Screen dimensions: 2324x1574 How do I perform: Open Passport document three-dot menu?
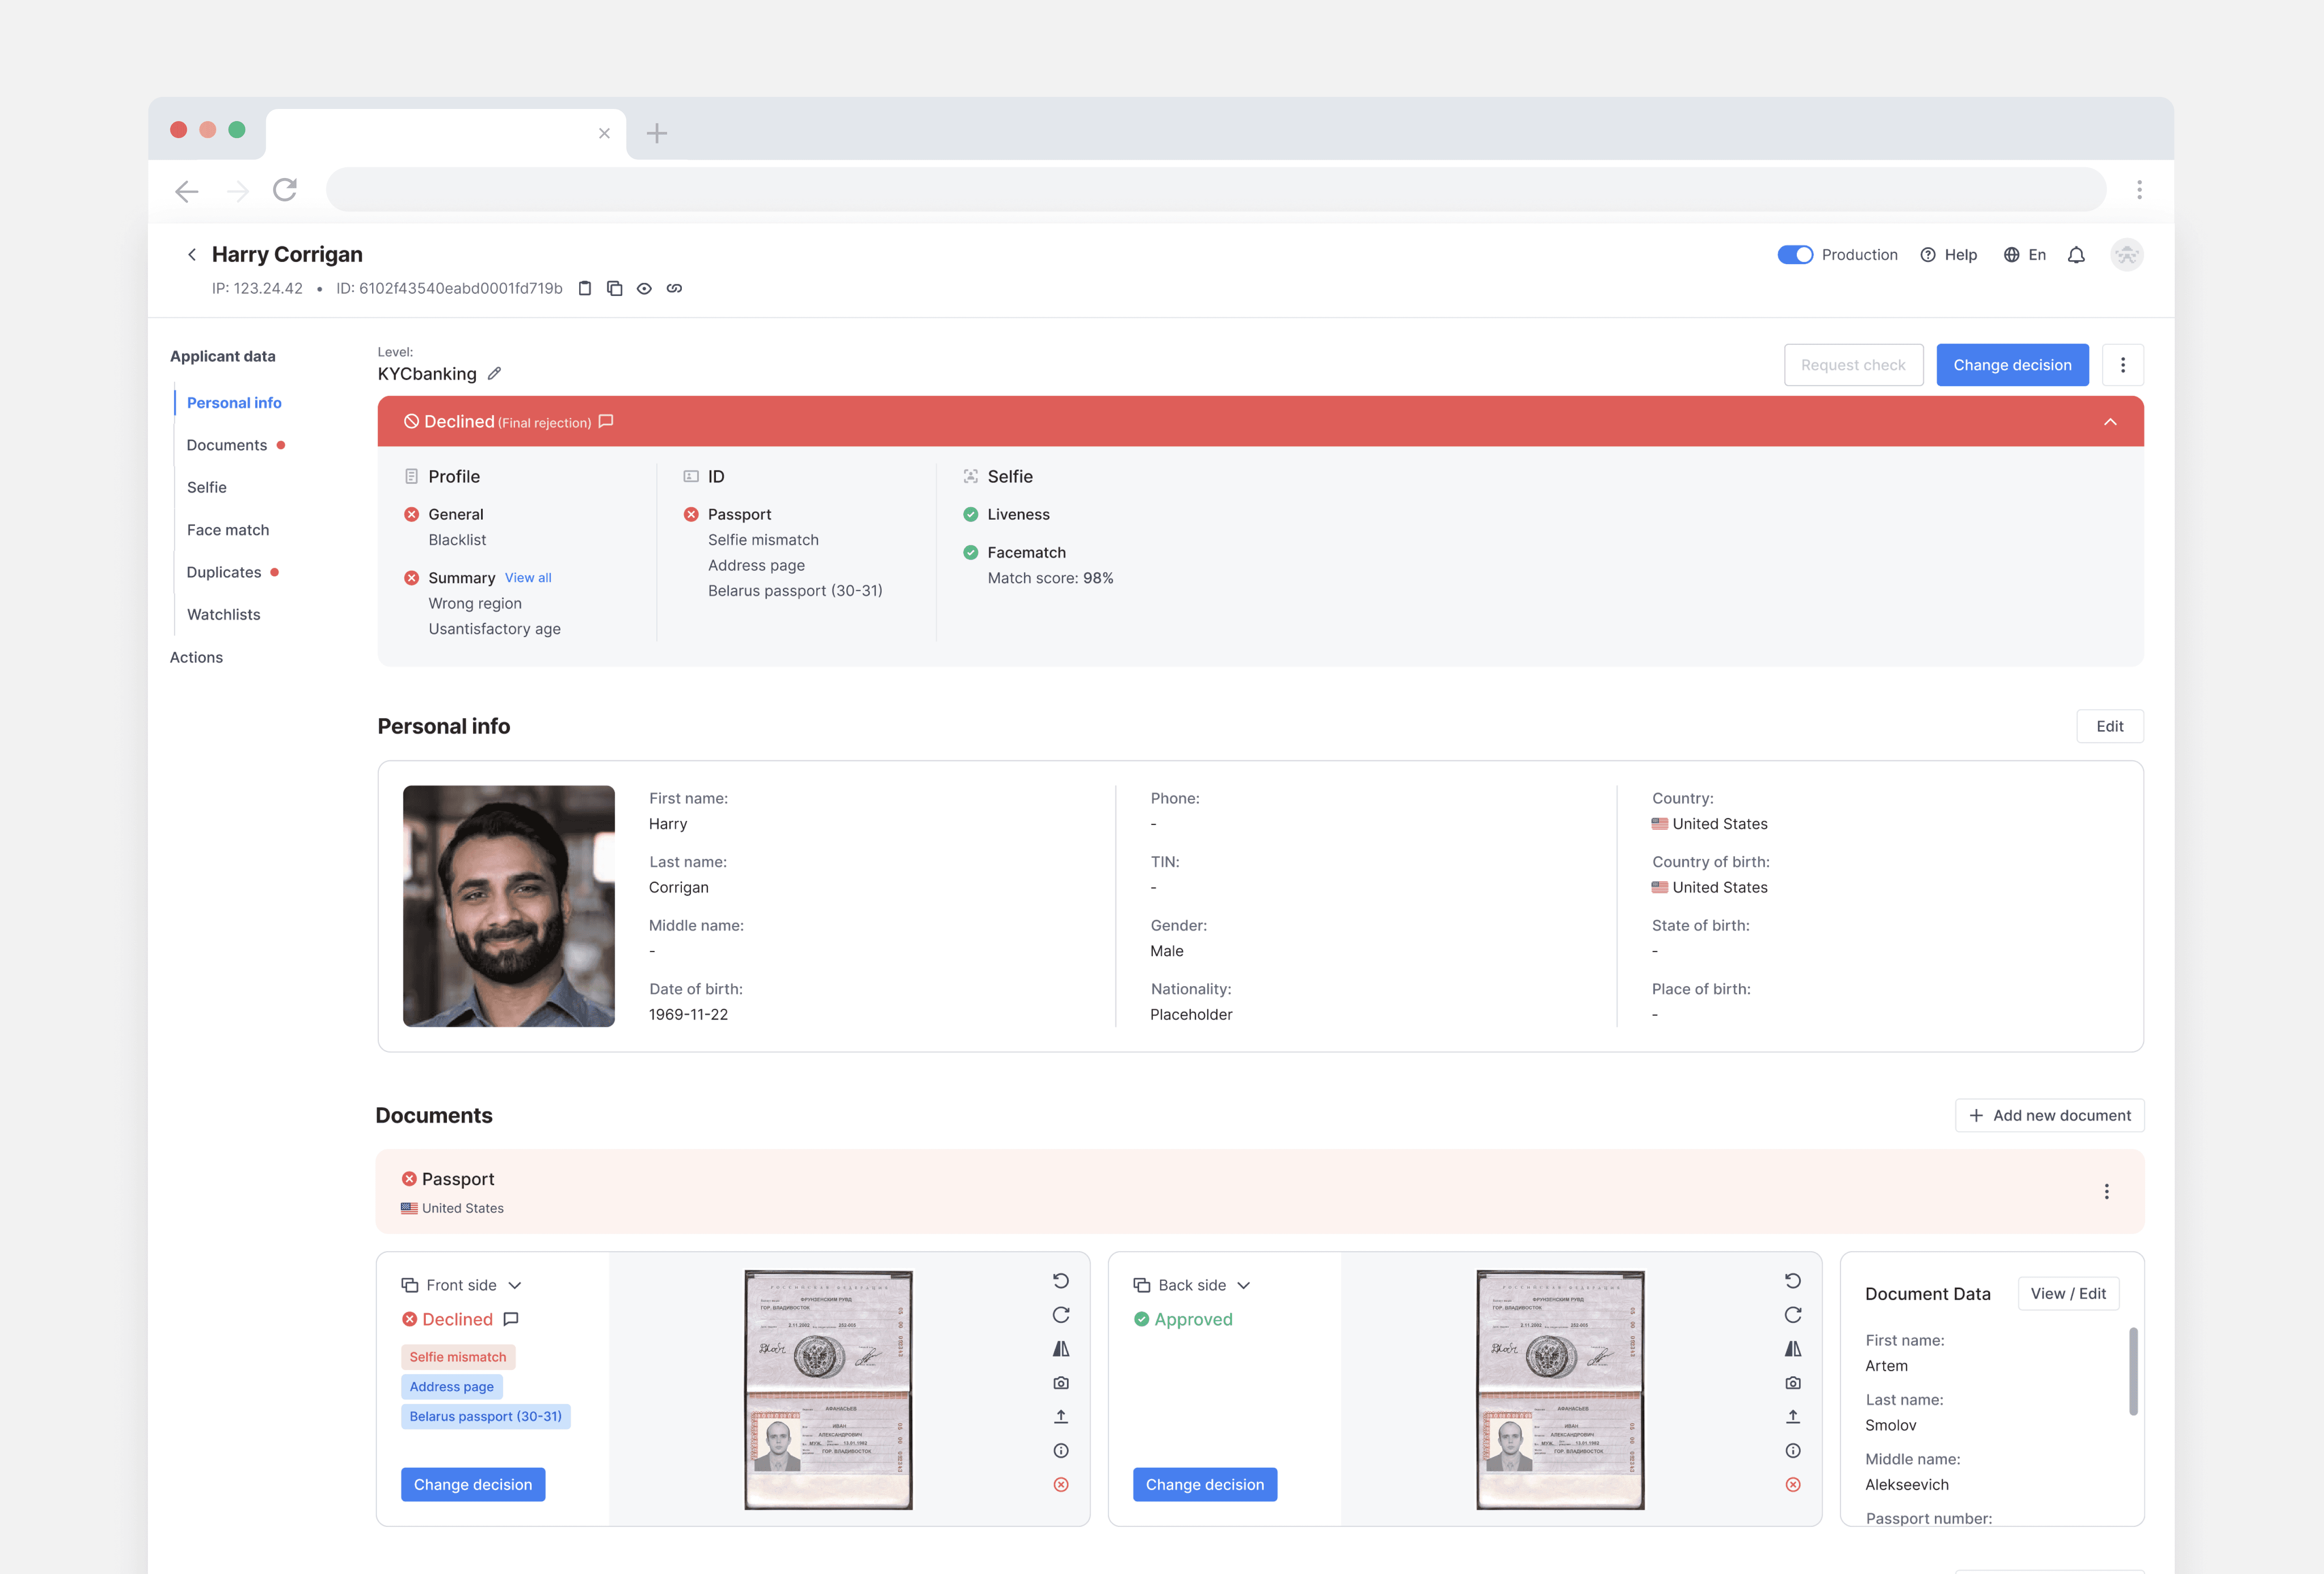pyautogui.click(x=2106, y=1191)
